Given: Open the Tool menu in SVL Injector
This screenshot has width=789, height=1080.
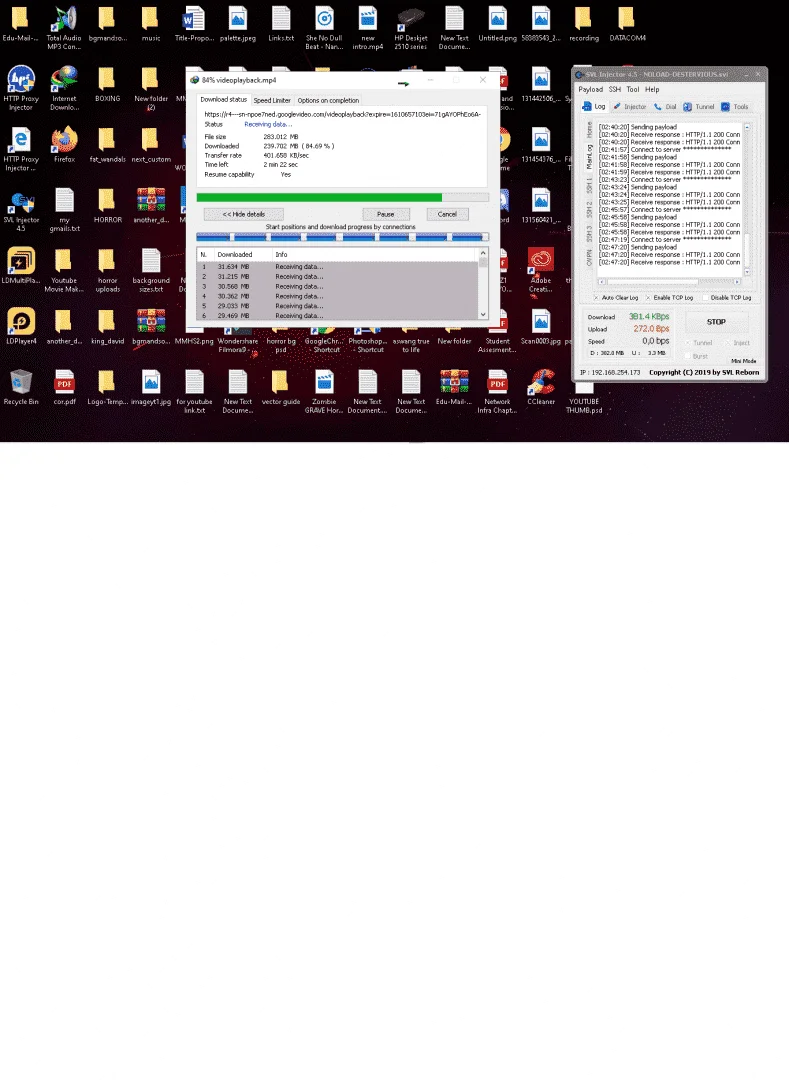Looking at the screenshot, I should 633,90.
